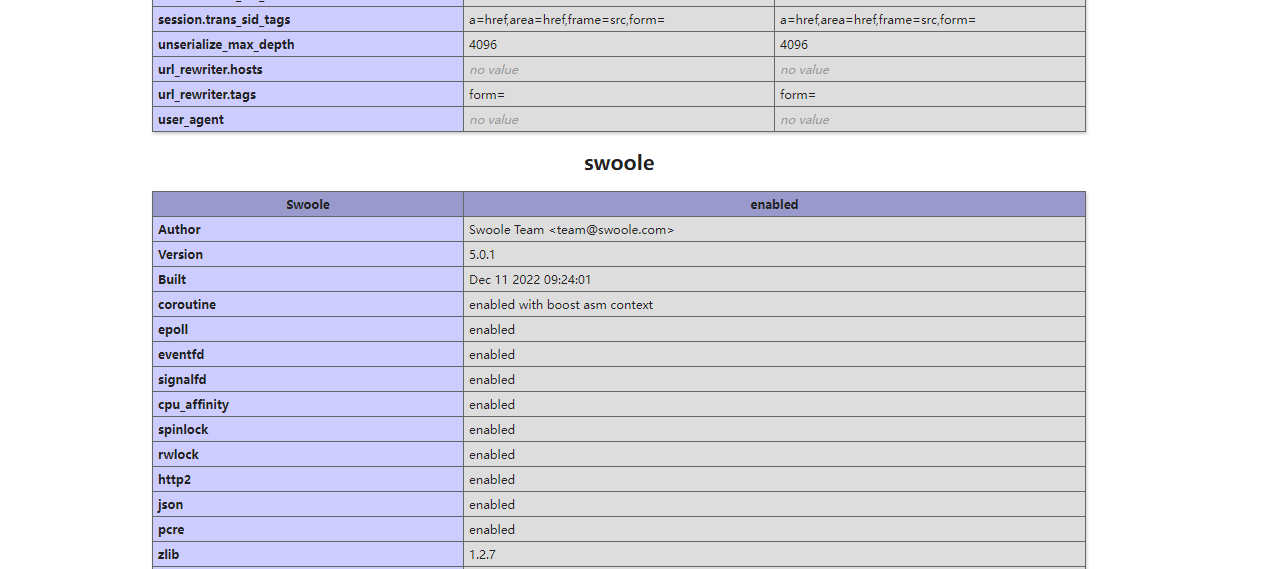Click local value of session.trans_sid_tags
Screen dimensions: 1274x569
pos(567,19)
